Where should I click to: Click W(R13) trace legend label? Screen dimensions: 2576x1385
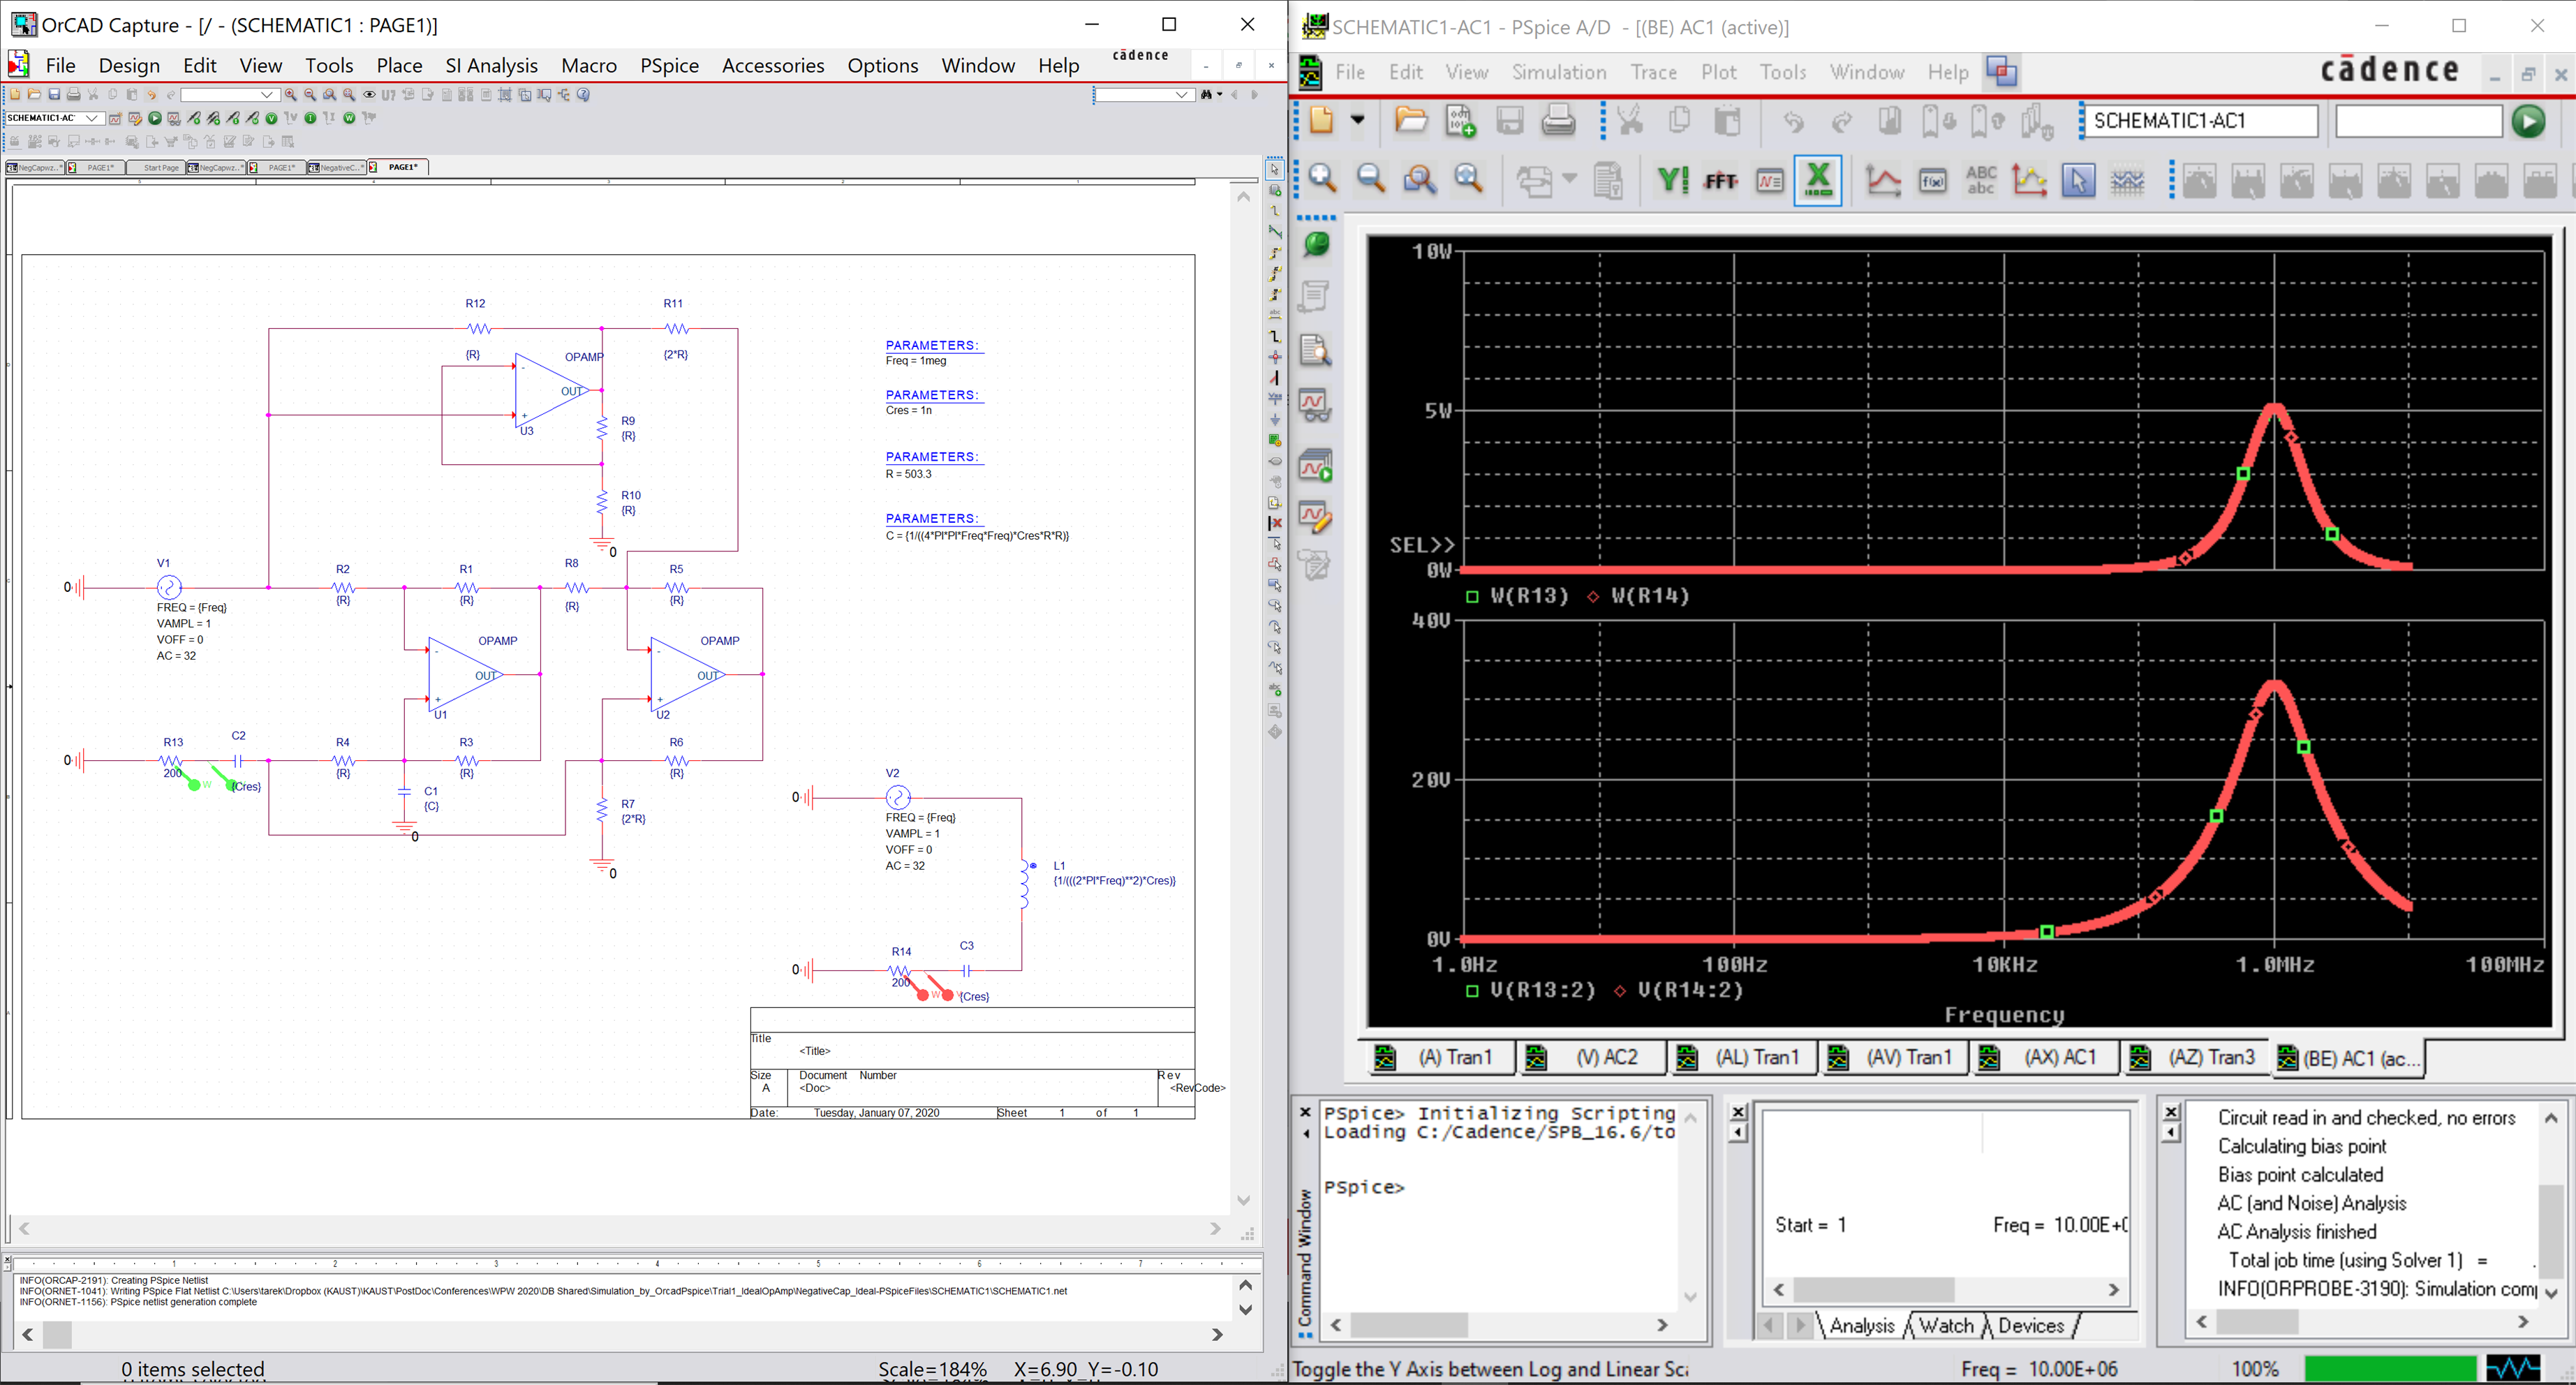[x=1529, y=596]
